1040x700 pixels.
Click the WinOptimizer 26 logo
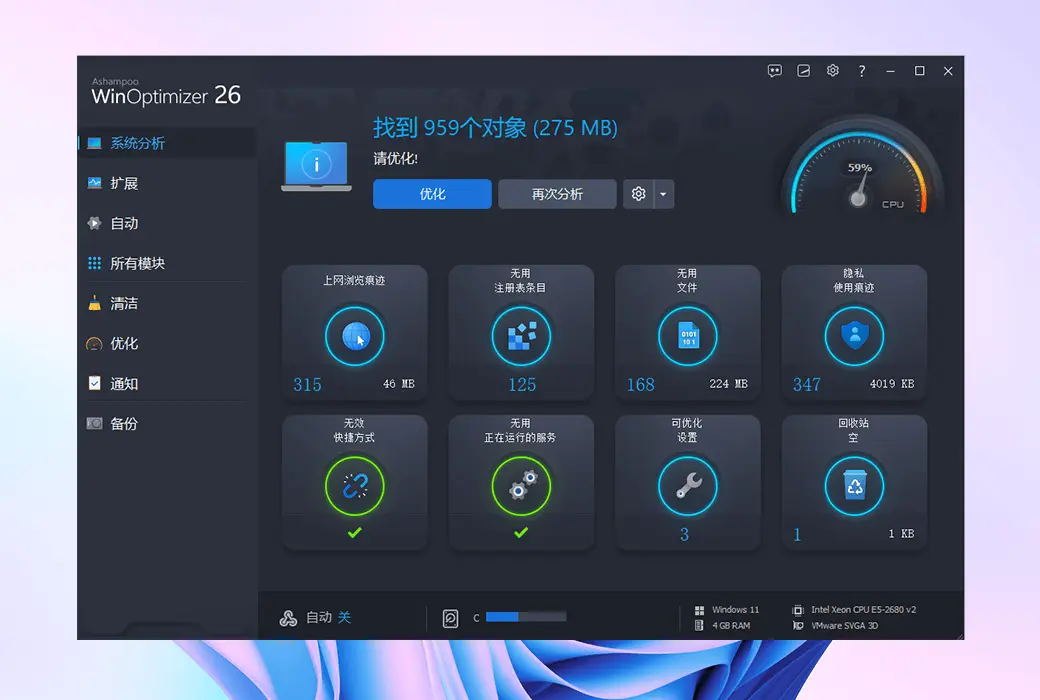(166, 92)
